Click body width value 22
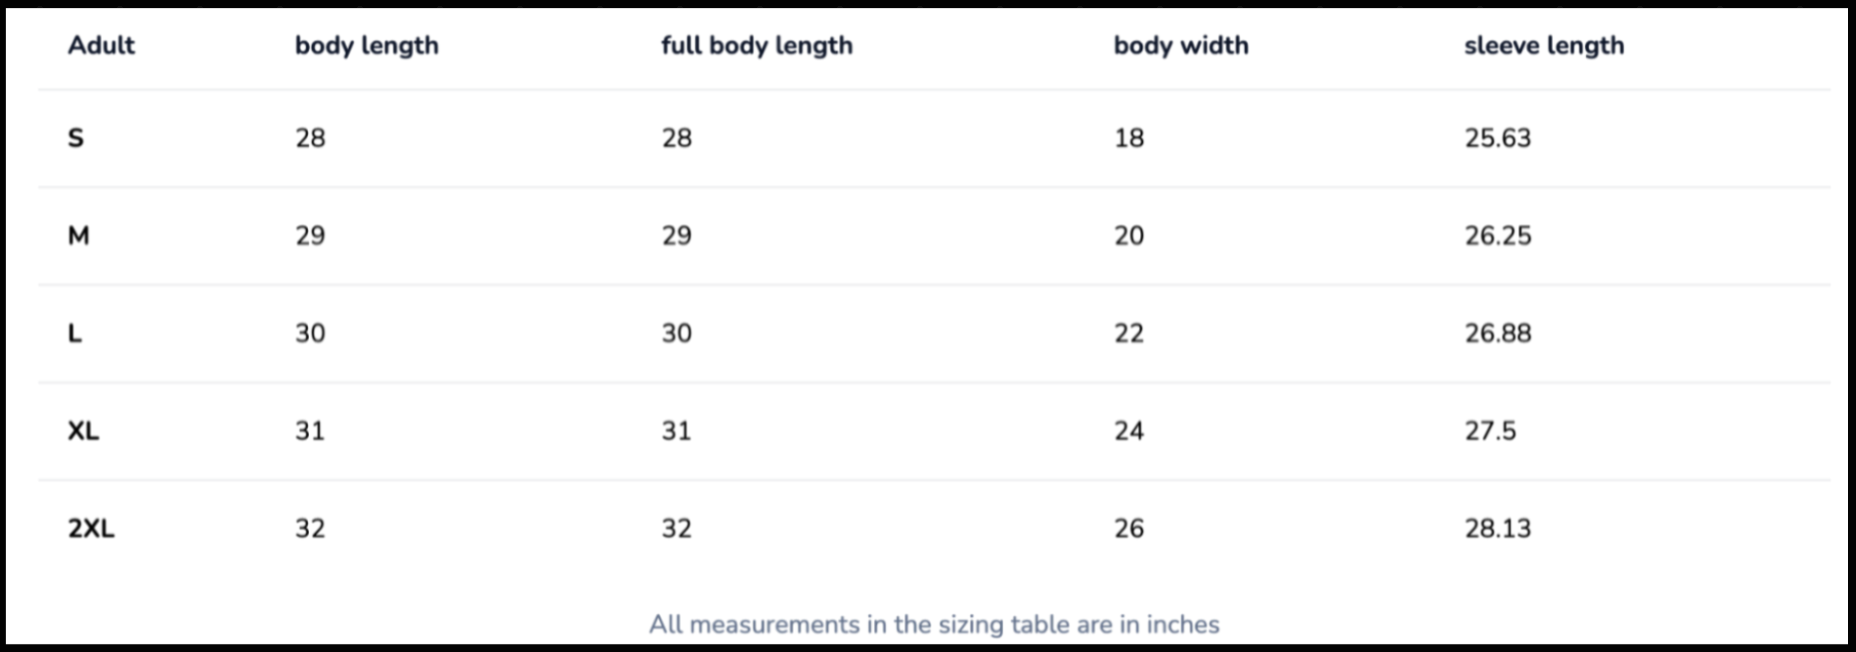Image resolution: width=1856 pixels, height=652 pixels. point(1129,333)
